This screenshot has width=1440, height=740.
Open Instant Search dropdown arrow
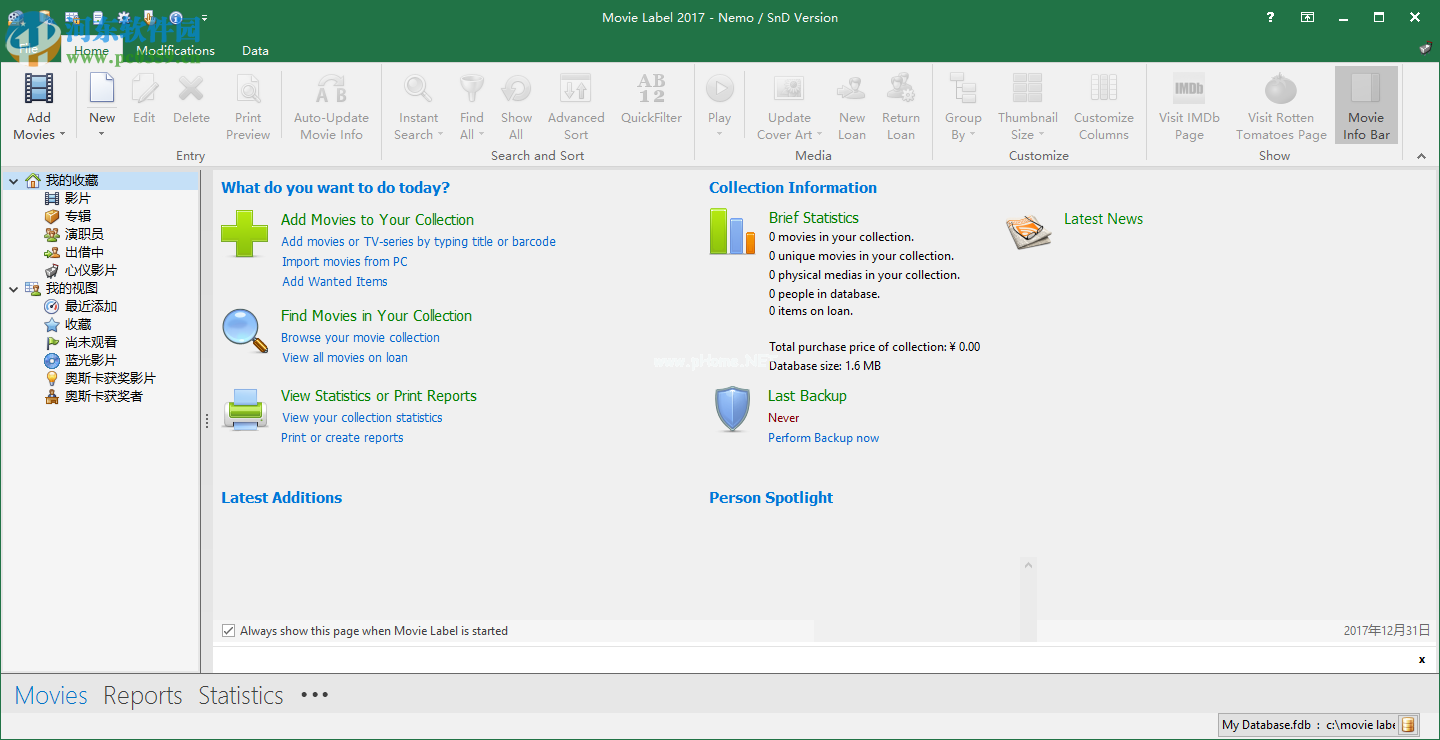(x=441, y=135)
